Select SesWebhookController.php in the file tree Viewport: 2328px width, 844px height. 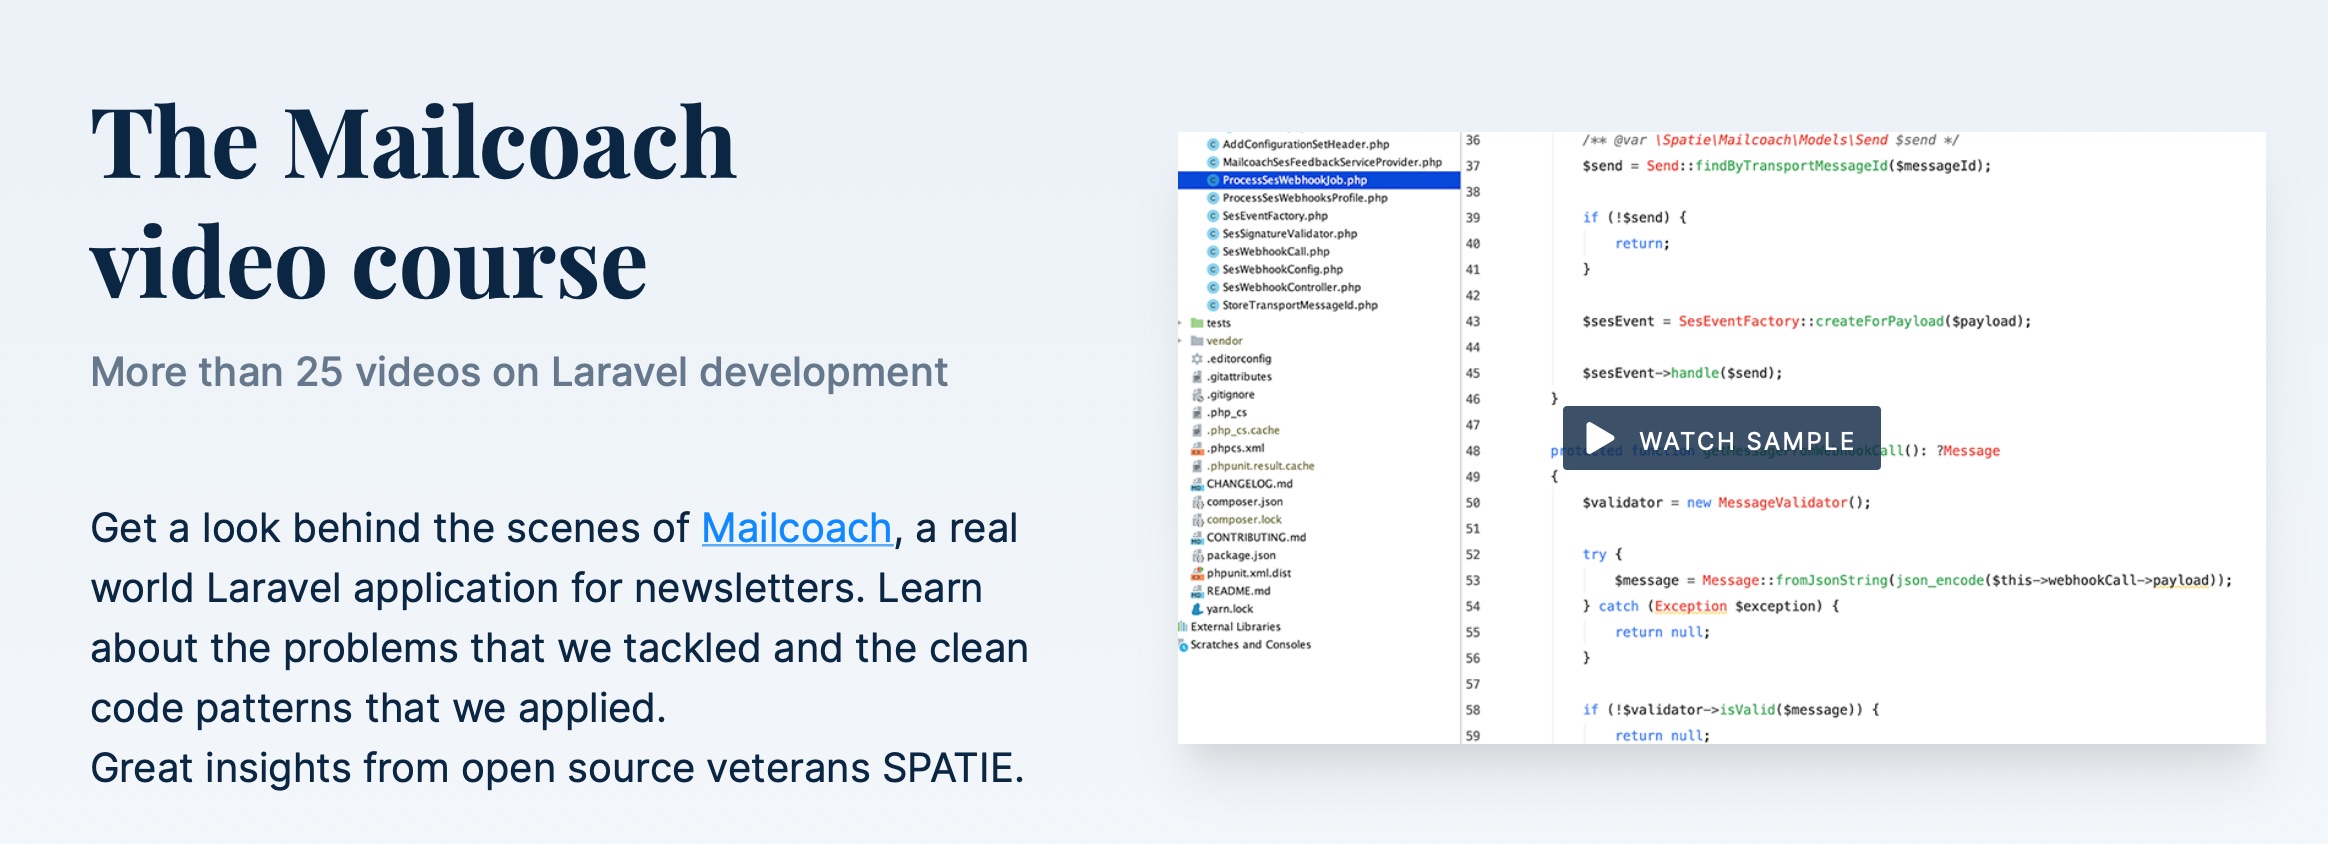coord(1291,288)
